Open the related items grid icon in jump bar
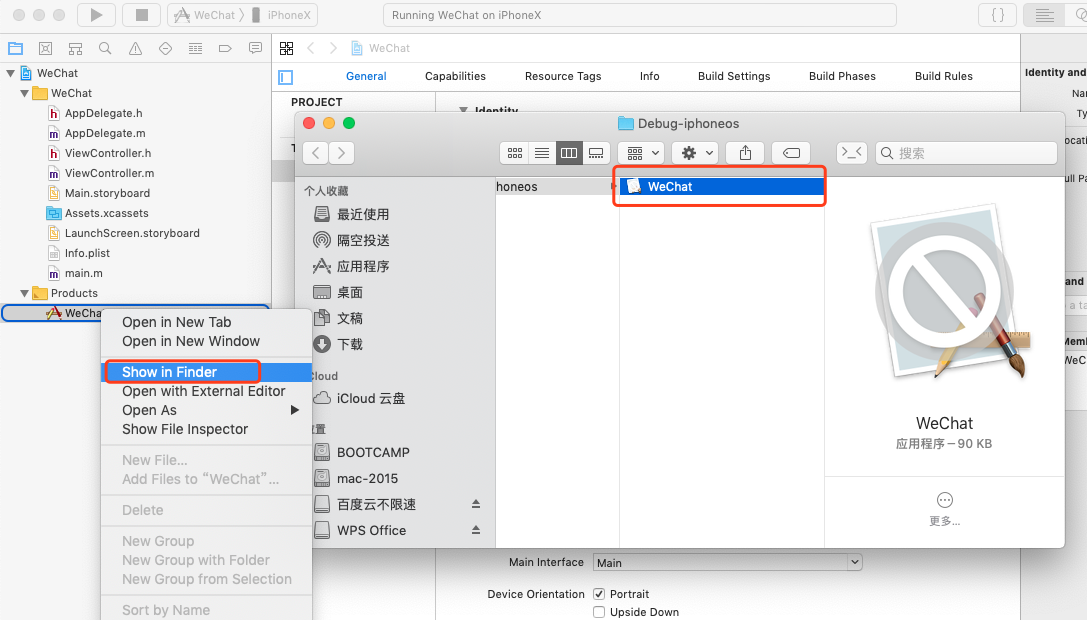This screenshot has width=1087, height=620. pos(286,48)
